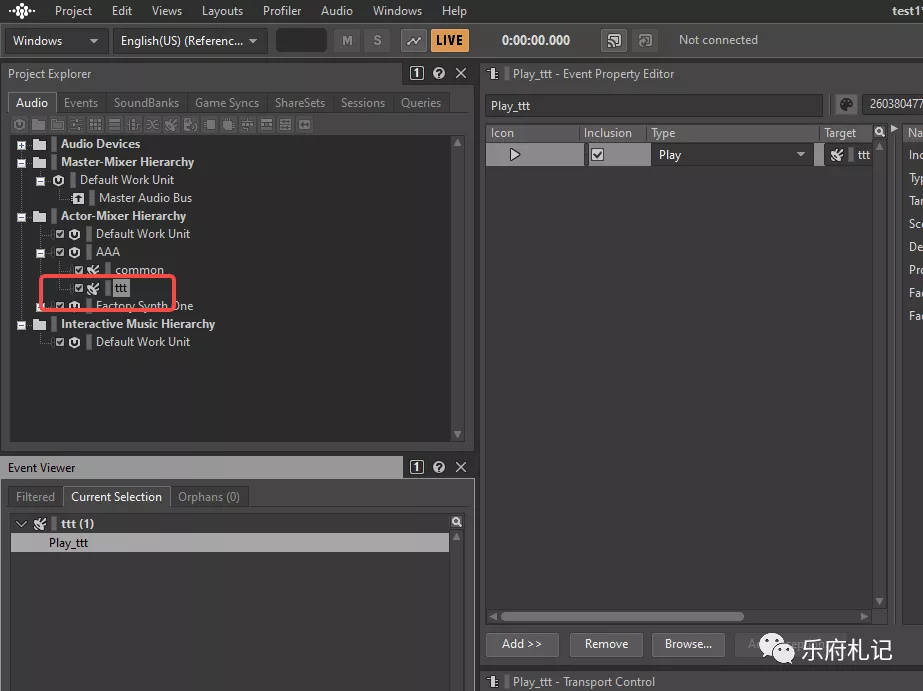
Task: Click the outlined folder toolbar icon
Action: click(57, 124)
